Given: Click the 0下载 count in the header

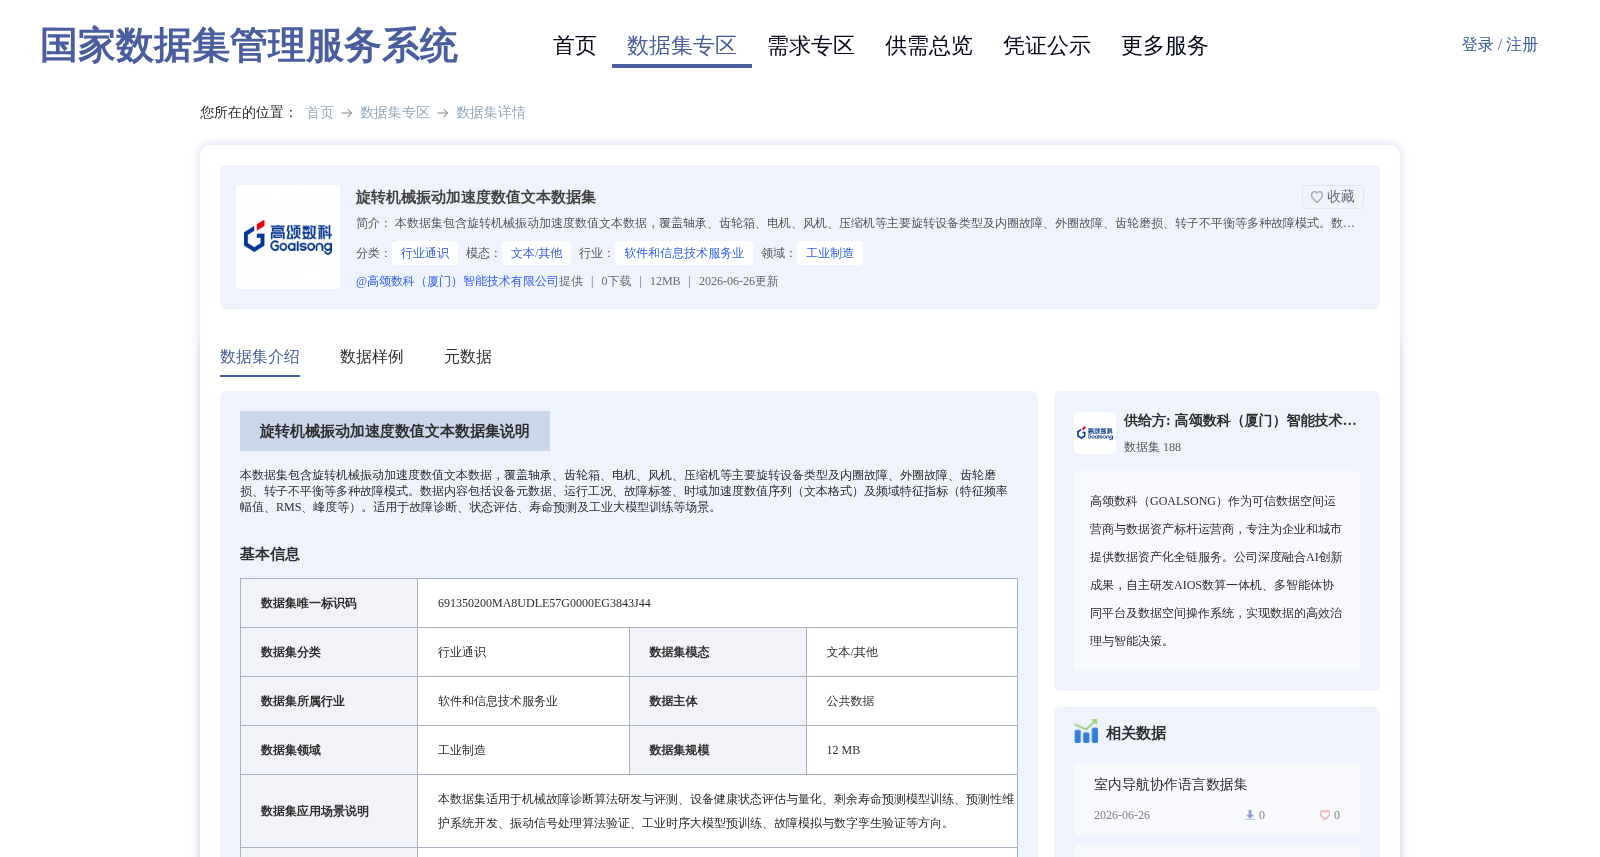Looking at the screenshot, I should coord(616,281).
